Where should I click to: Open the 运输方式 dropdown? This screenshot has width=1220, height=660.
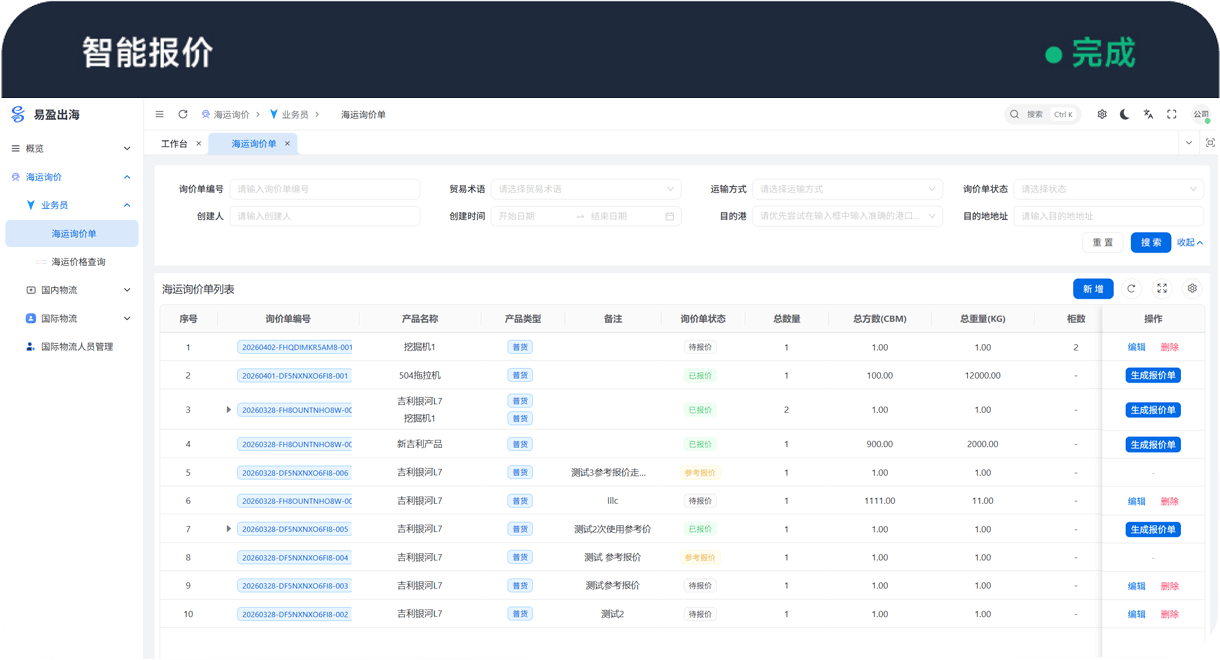pos(847,189)
